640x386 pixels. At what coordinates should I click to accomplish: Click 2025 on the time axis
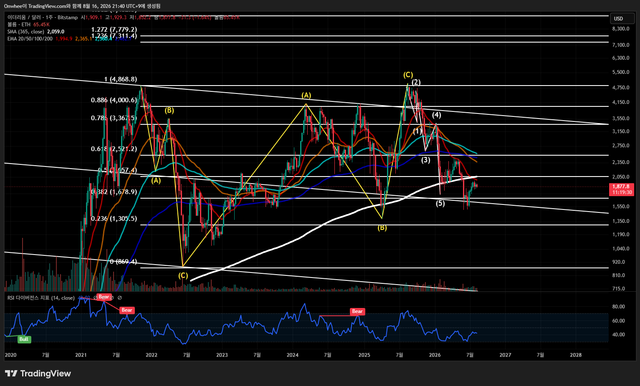coord(364,355)
